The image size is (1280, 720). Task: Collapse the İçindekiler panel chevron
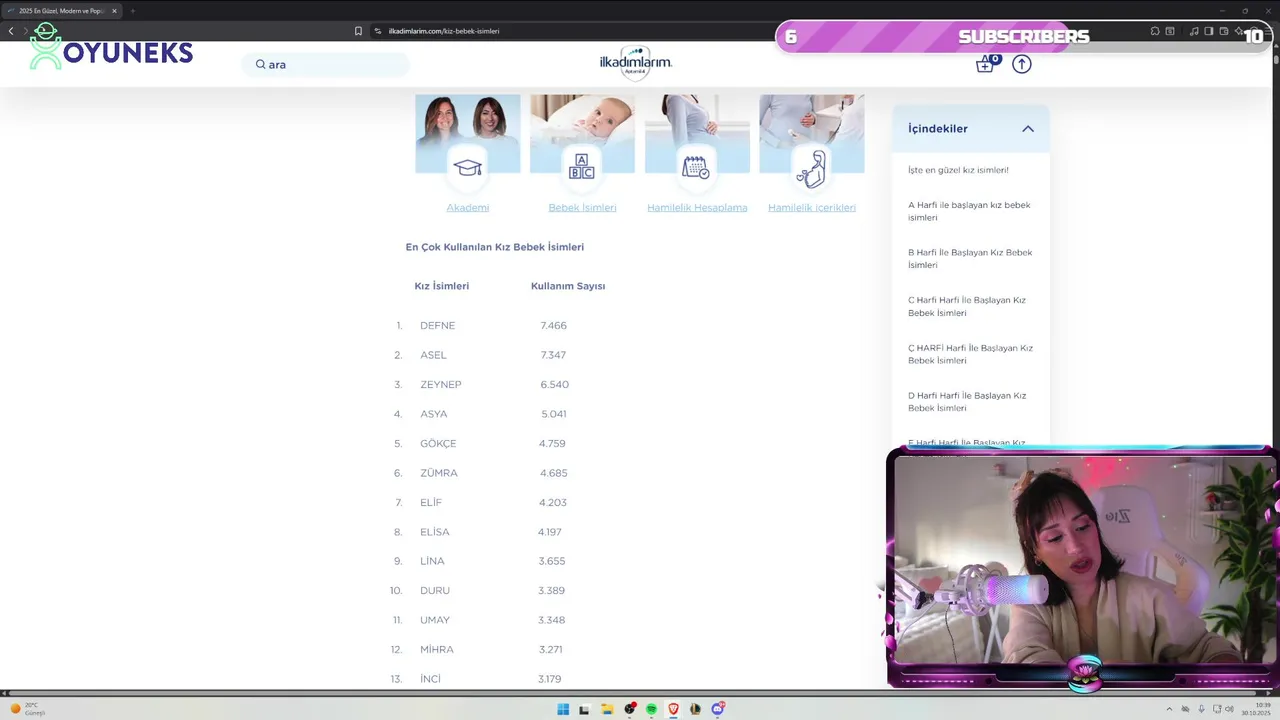(1028, 129)
